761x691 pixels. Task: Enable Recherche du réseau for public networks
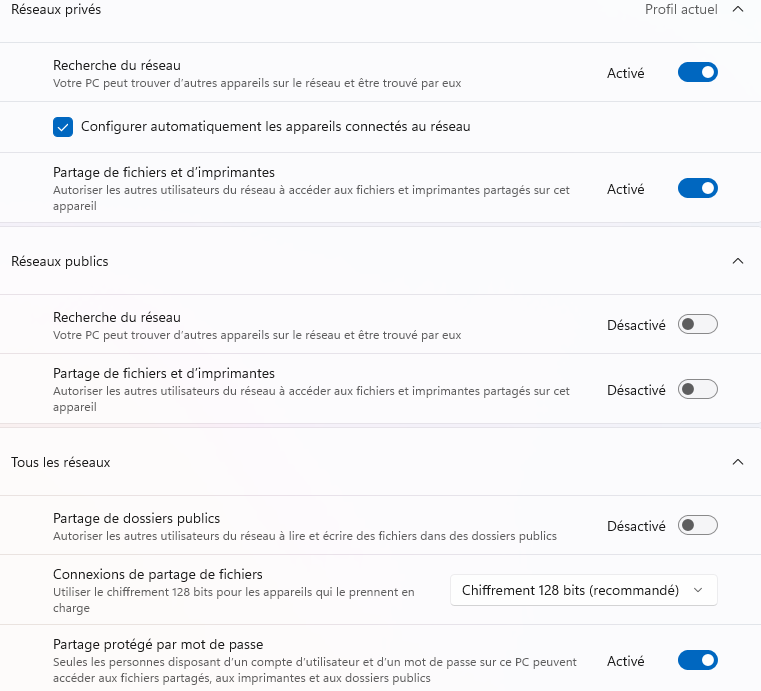[697, 324]
